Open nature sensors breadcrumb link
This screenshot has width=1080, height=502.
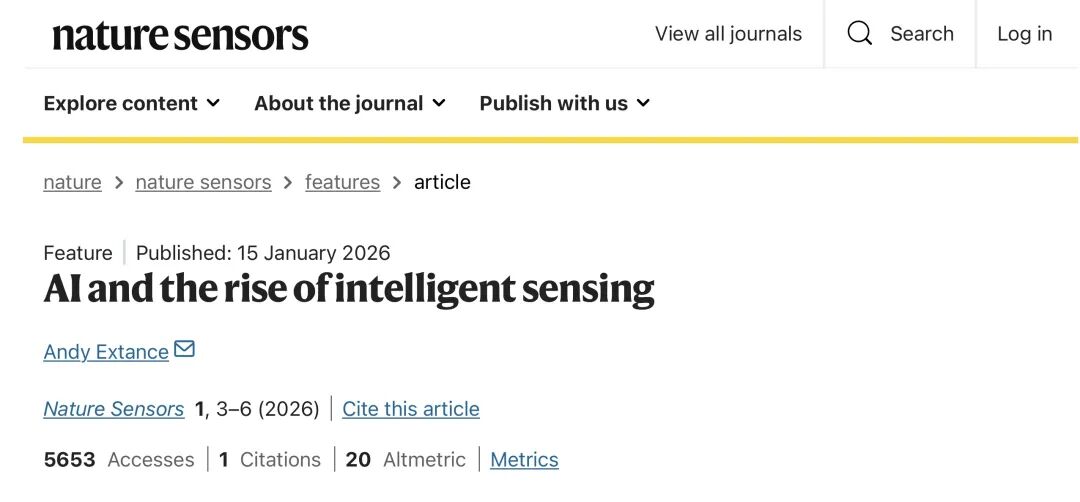point(203,182)
